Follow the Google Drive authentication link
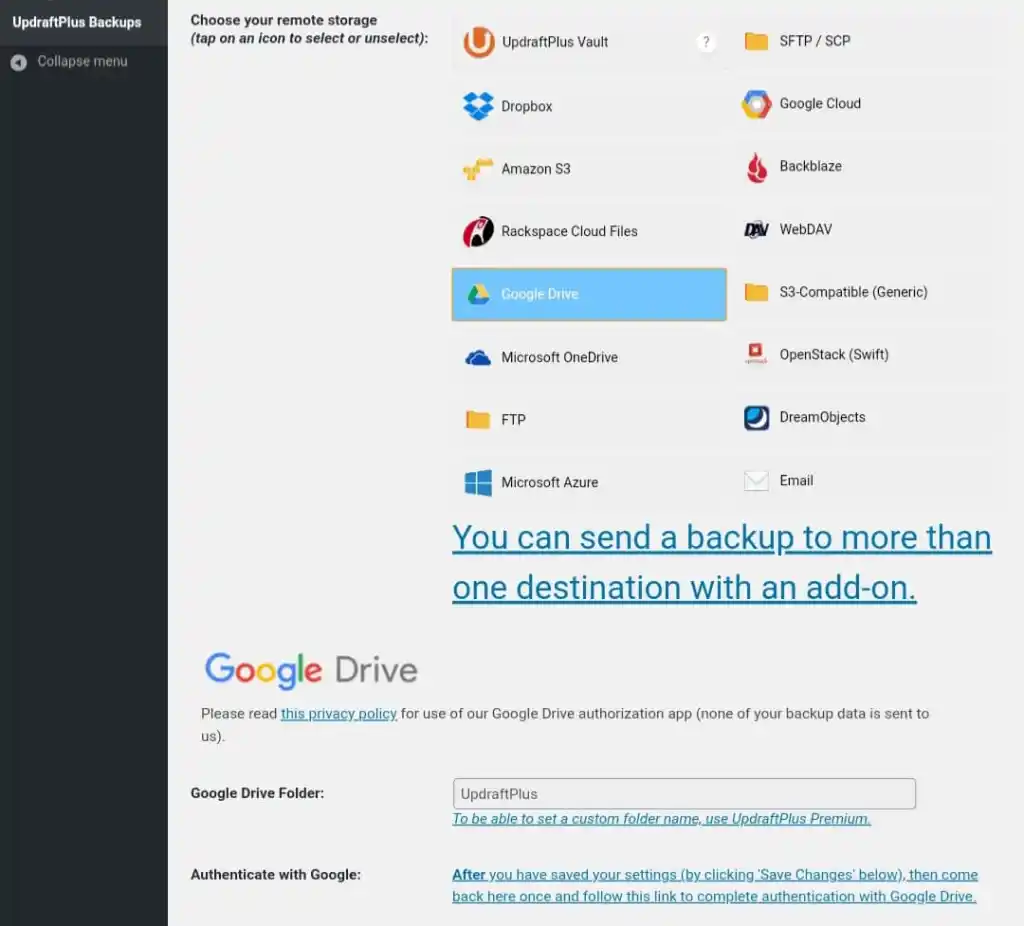 pyautogui.click(x=715, y=886)
